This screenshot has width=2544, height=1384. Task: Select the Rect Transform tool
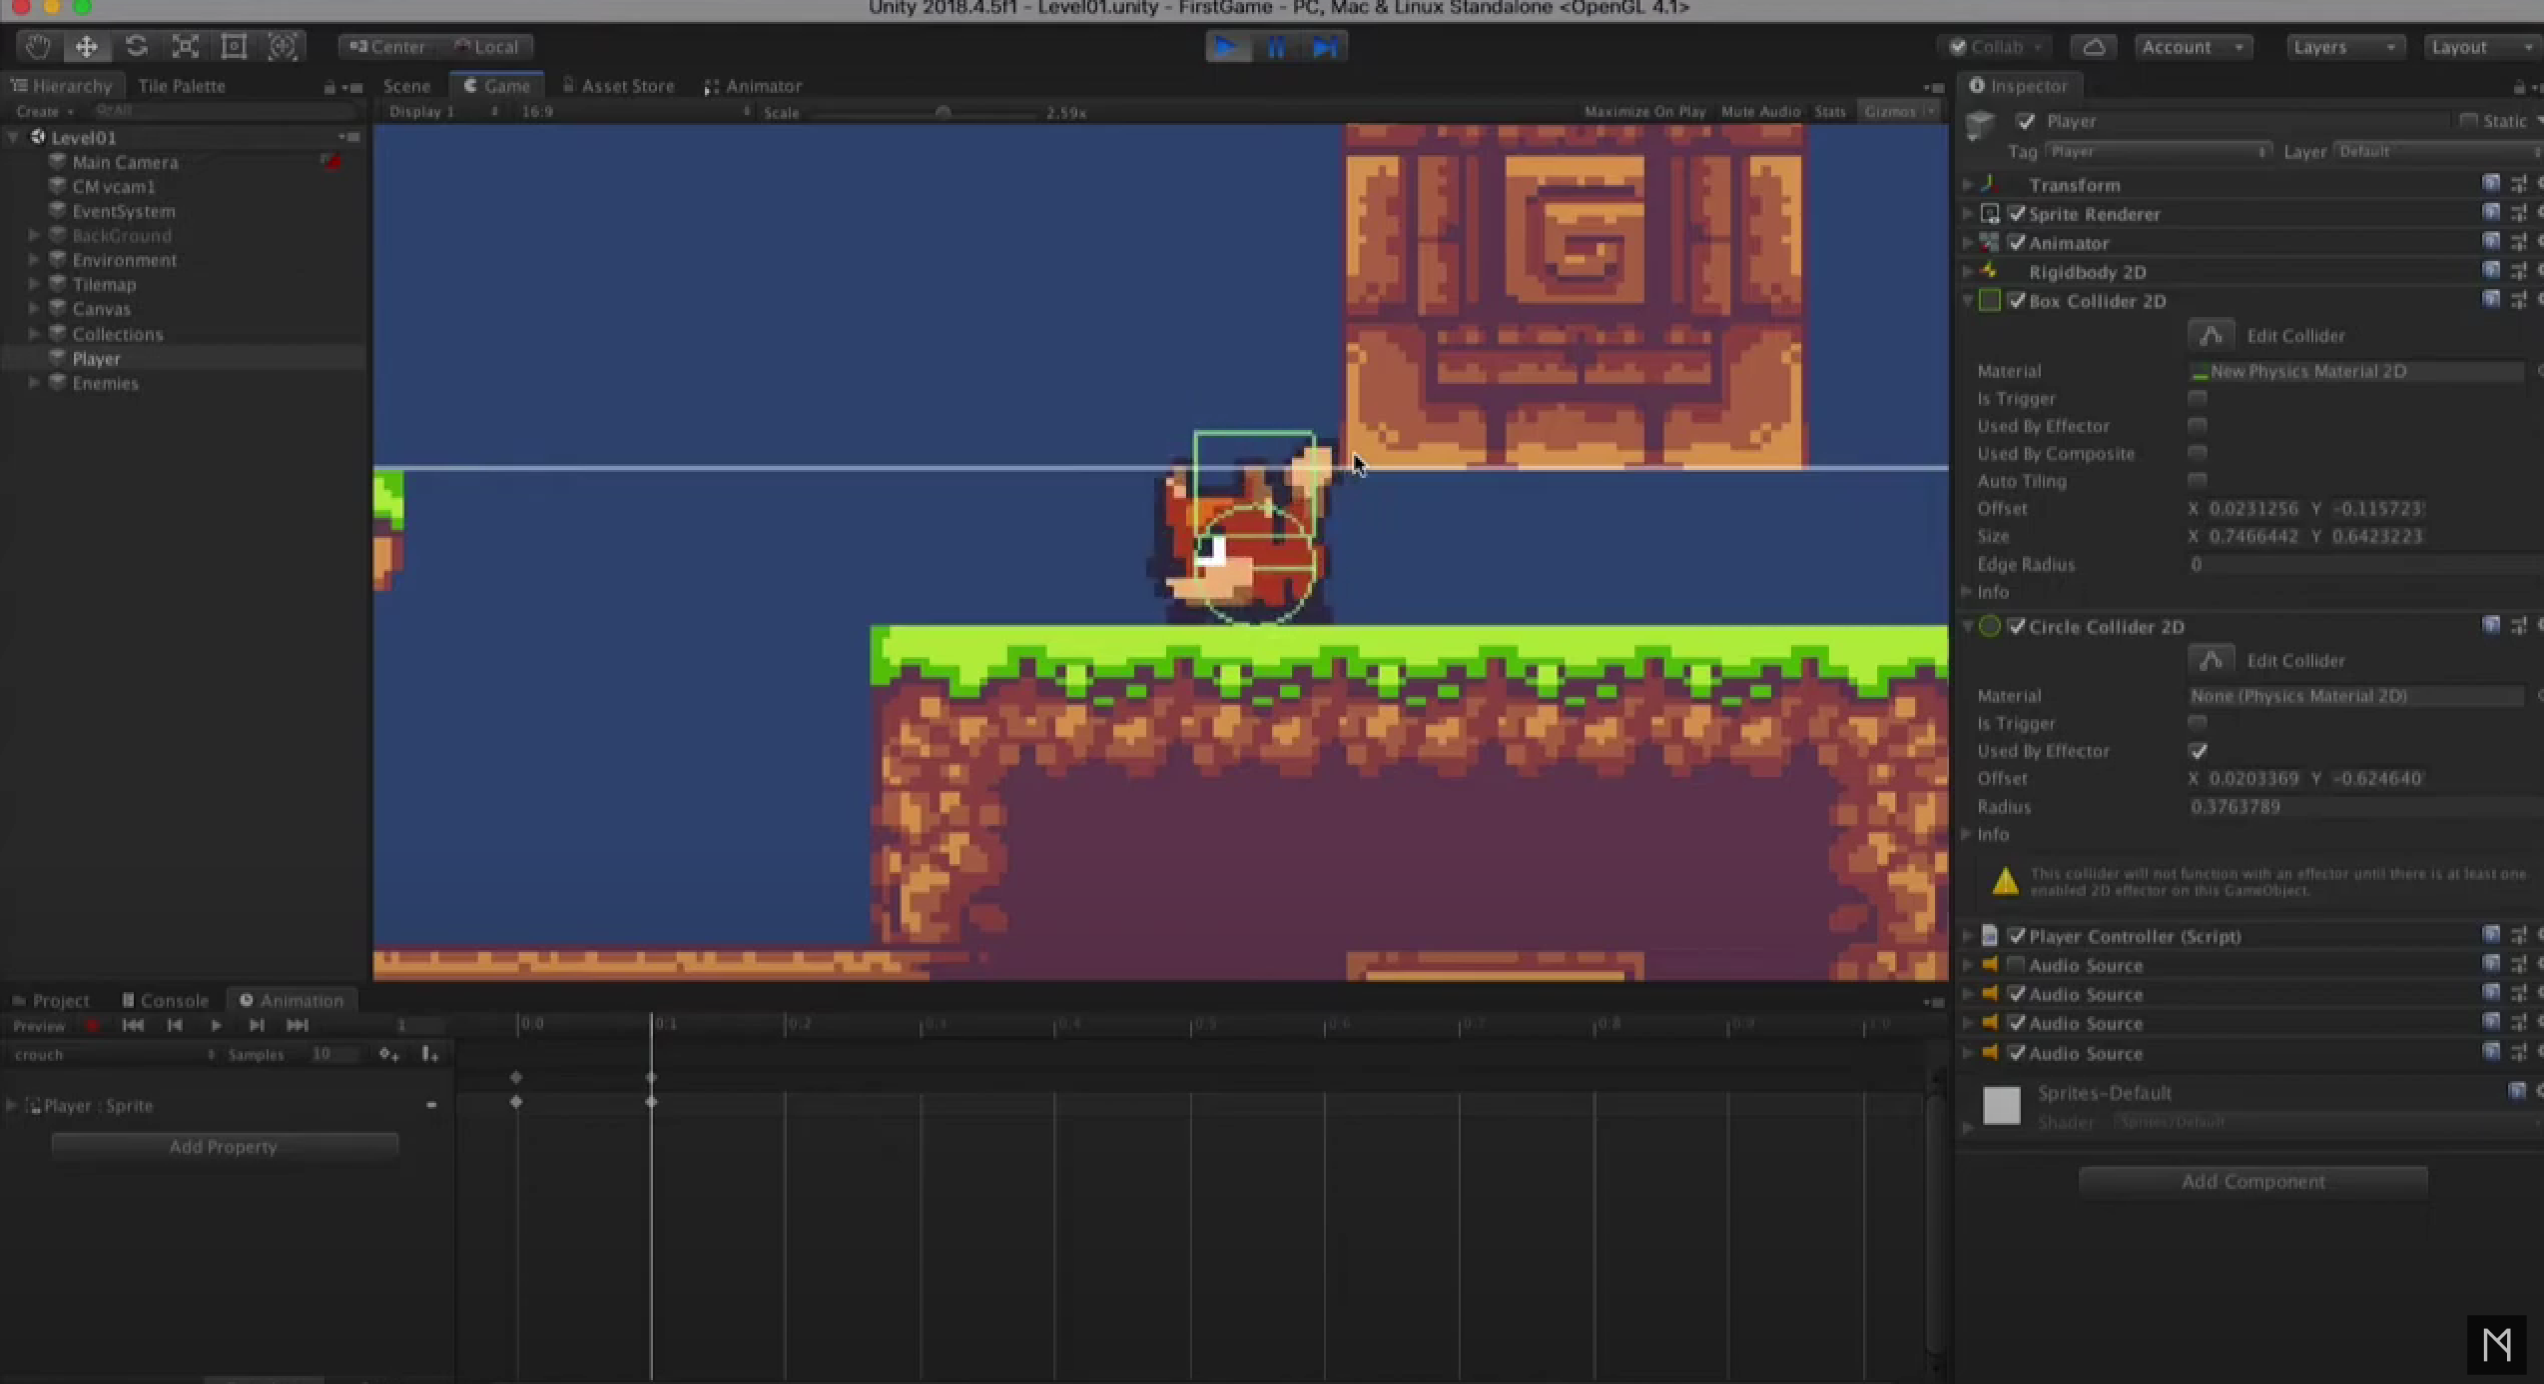[234, 47]
